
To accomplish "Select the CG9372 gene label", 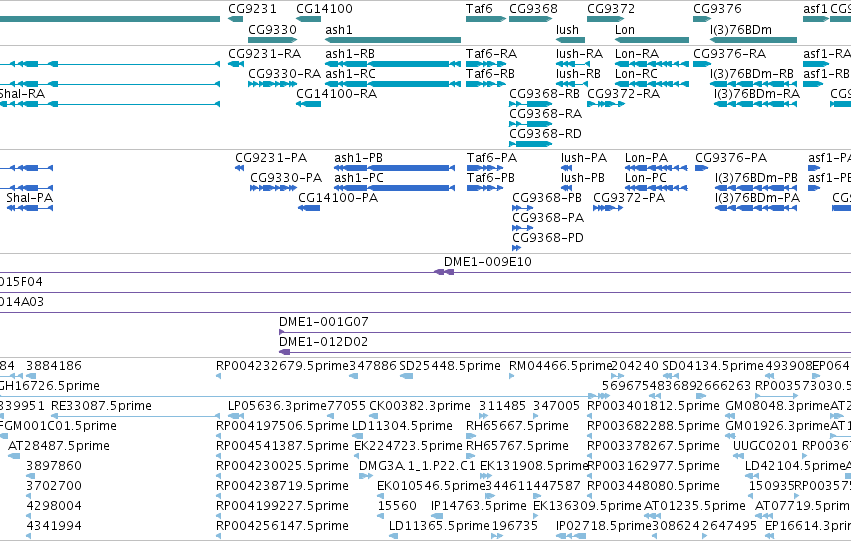I will (611, 9).
